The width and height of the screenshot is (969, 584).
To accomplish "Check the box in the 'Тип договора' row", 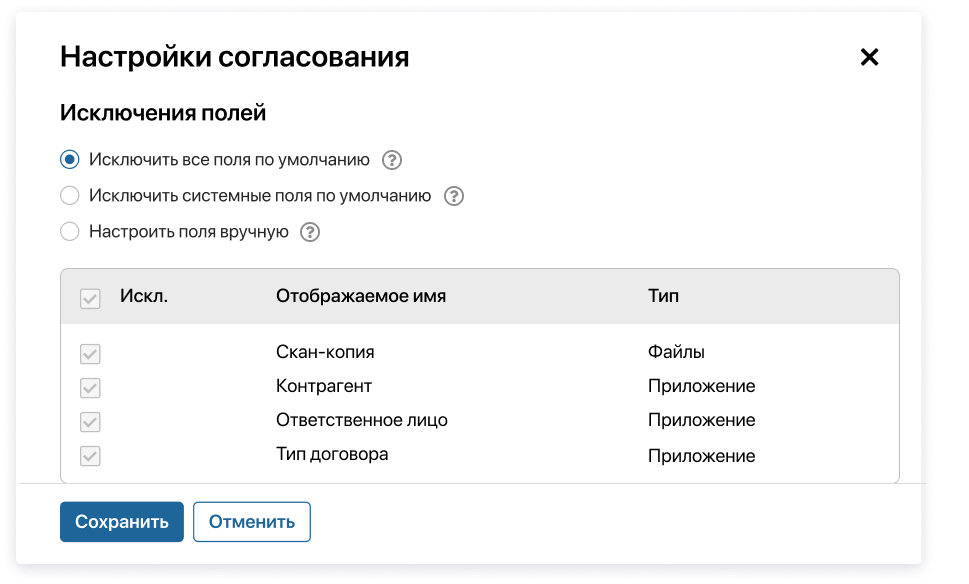I will (89, 455).
